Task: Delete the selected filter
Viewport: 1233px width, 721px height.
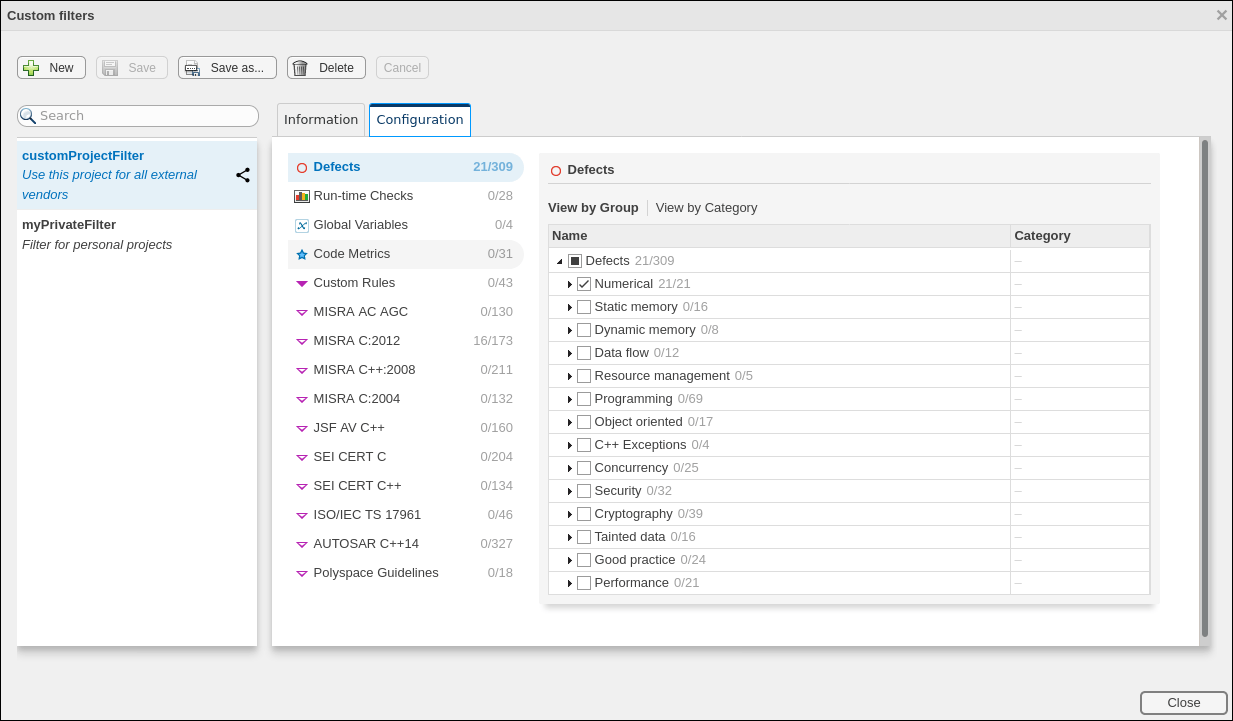Action: coord(326,67)
